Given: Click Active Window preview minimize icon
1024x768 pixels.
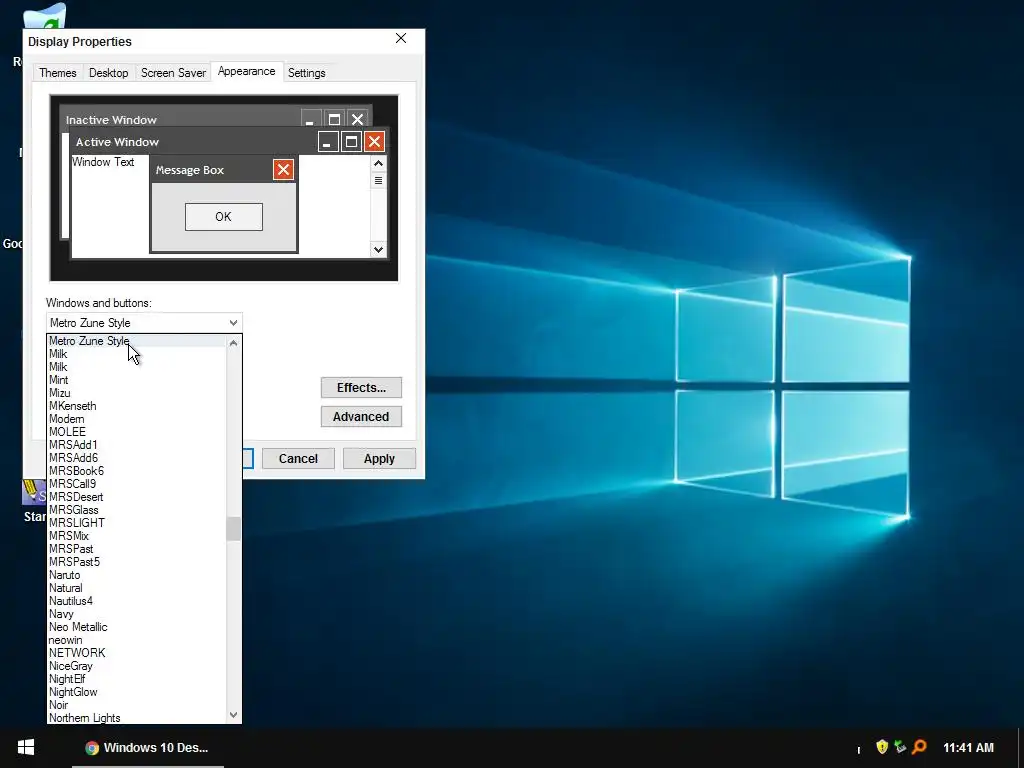Looking at the screenshot, I should pos(328,142).
